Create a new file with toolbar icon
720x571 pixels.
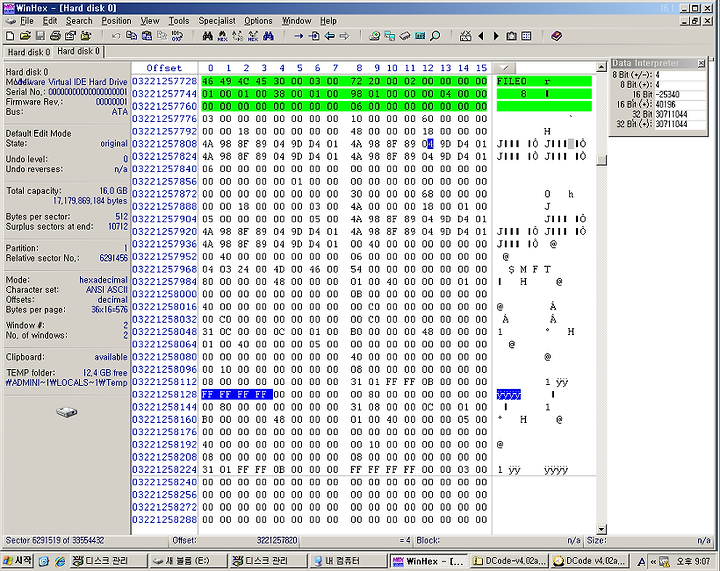tap(10, 36)
